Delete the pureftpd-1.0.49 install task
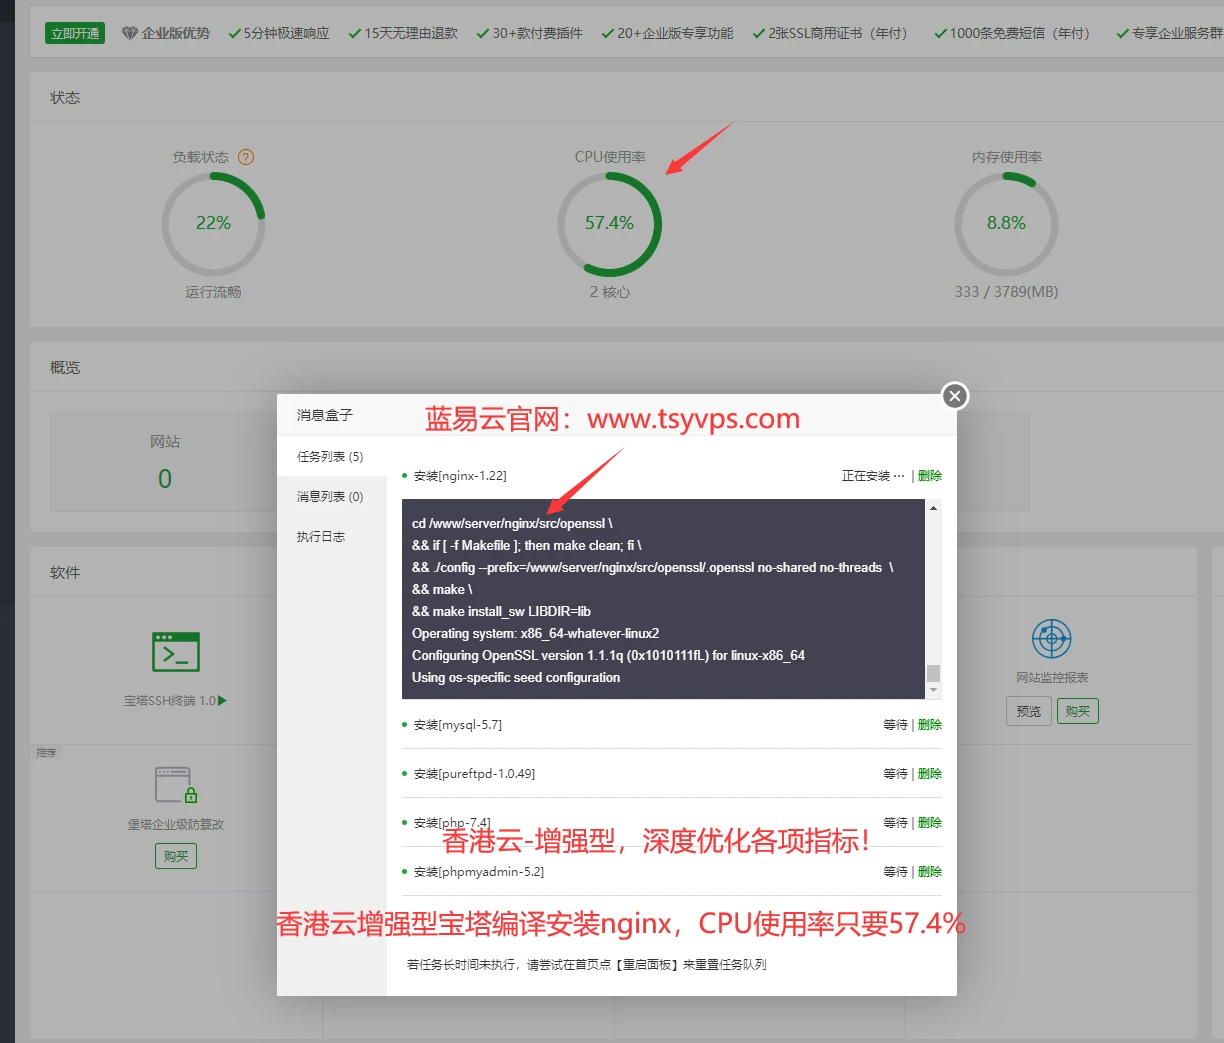This screenshot has height=1043, width=1224. pyautogui.click(x=930, y=774)
